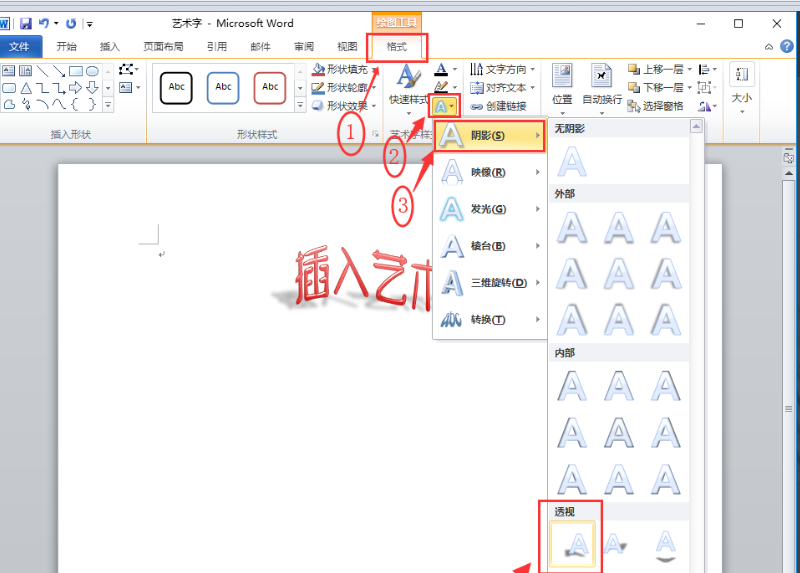The width and height of the screenshot is (800, 573).
Task: Open the 邮件 ribbon tab
Action: click(260, 46)
